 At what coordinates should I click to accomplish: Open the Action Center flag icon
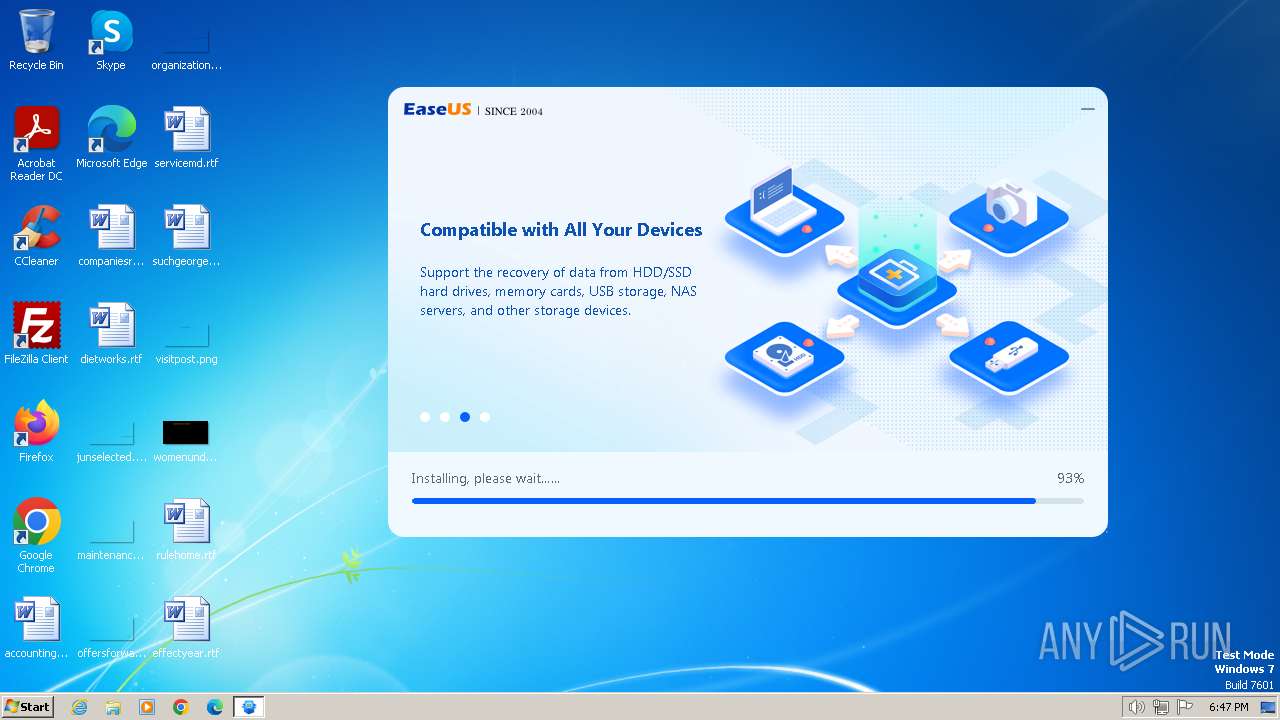coord(1185,707)
